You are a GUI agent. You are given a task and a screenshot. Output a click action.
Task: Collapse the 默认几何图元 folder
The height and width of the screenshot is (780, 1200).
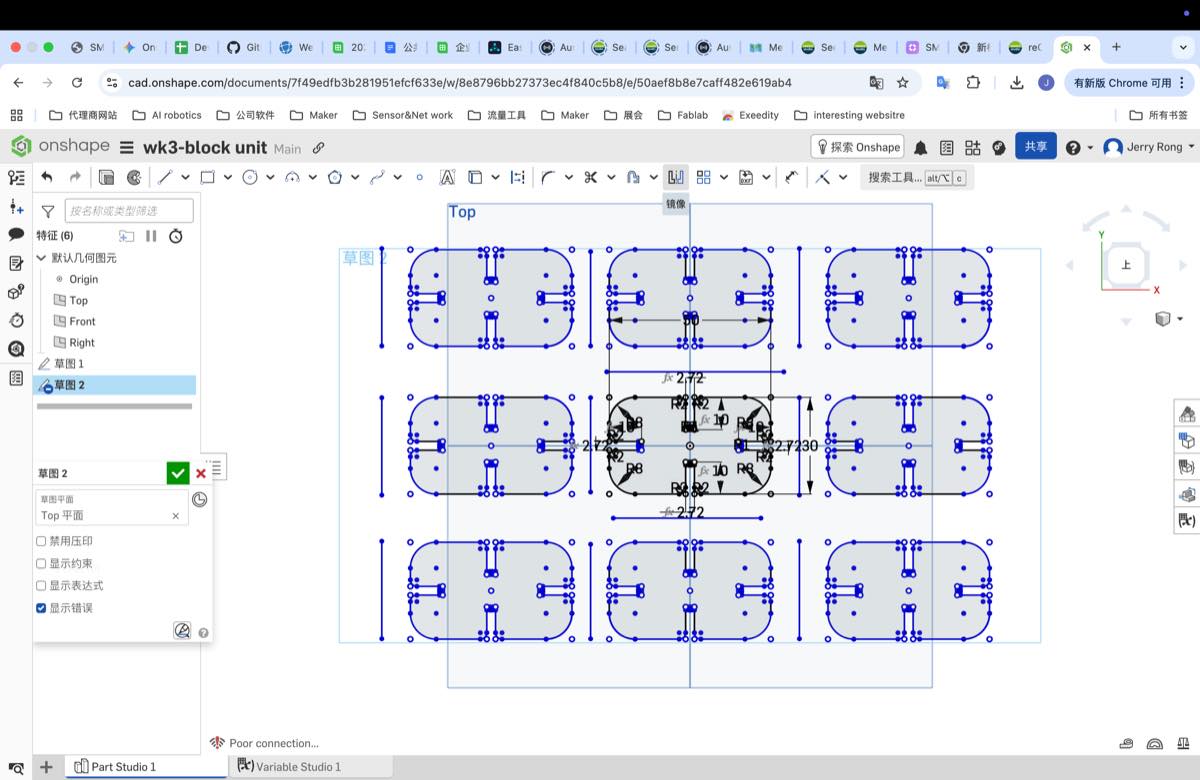[42, 258]
